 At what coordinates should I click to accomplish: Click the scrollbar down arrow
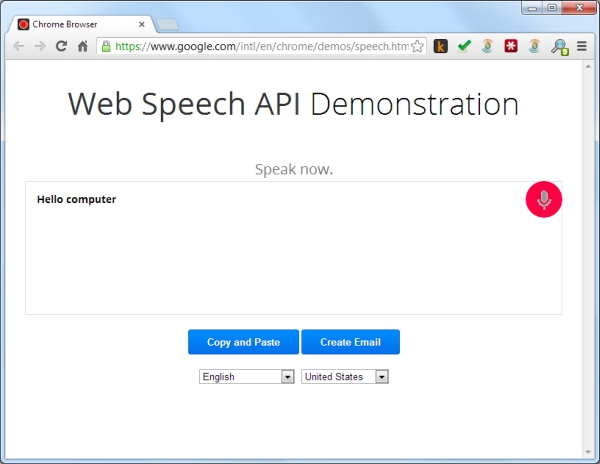click(588, 452)
